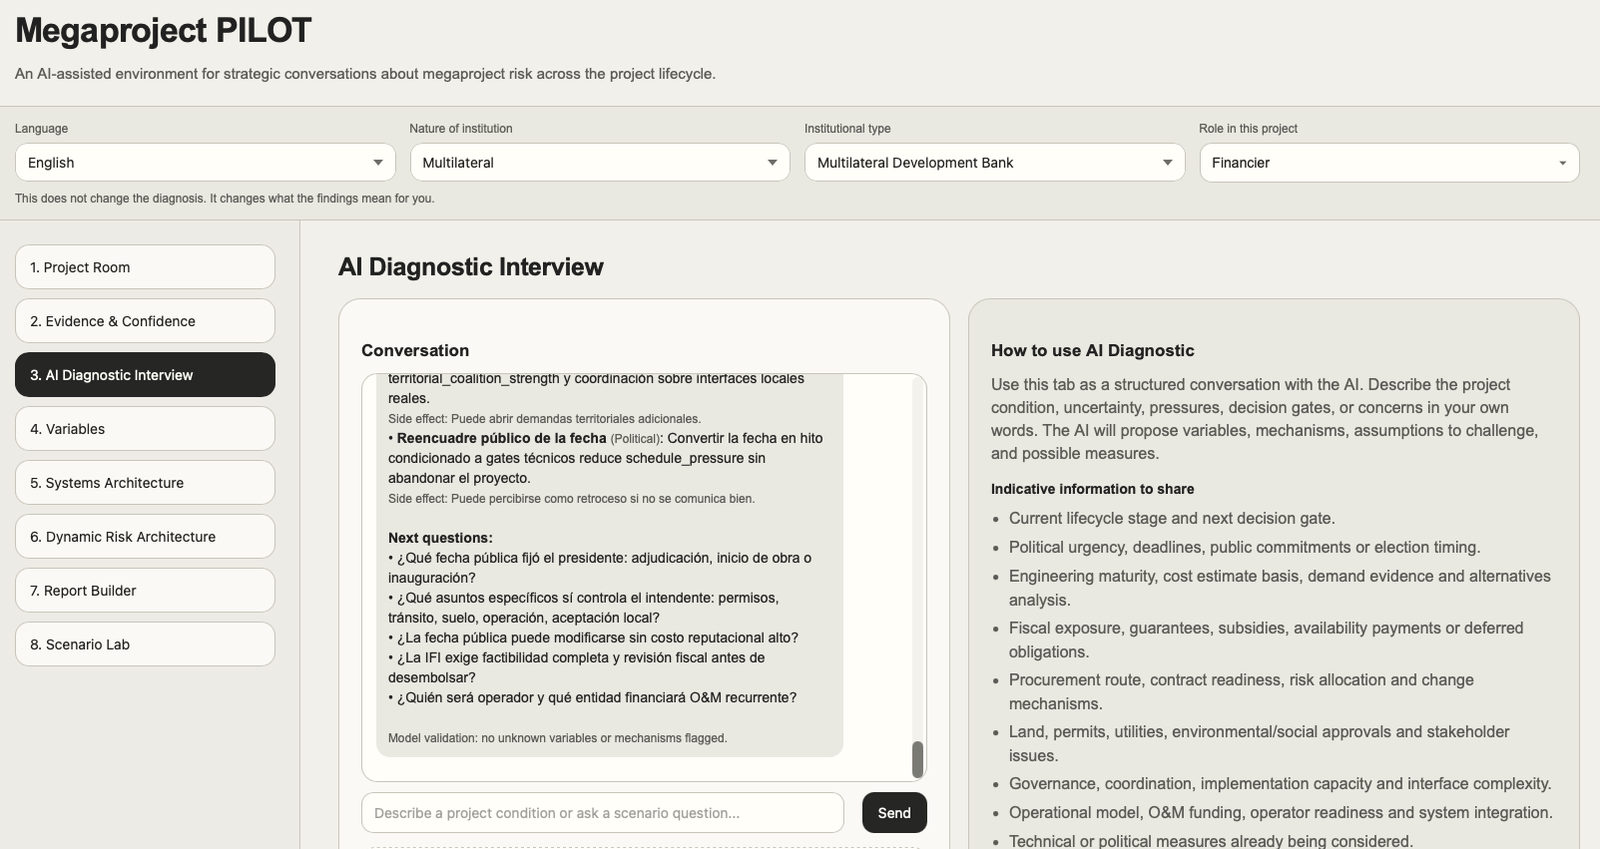This screenshot has height=849, width=1600.
Task: Open 2. Evidence & Confidence tab
Action: coord(145,321)
